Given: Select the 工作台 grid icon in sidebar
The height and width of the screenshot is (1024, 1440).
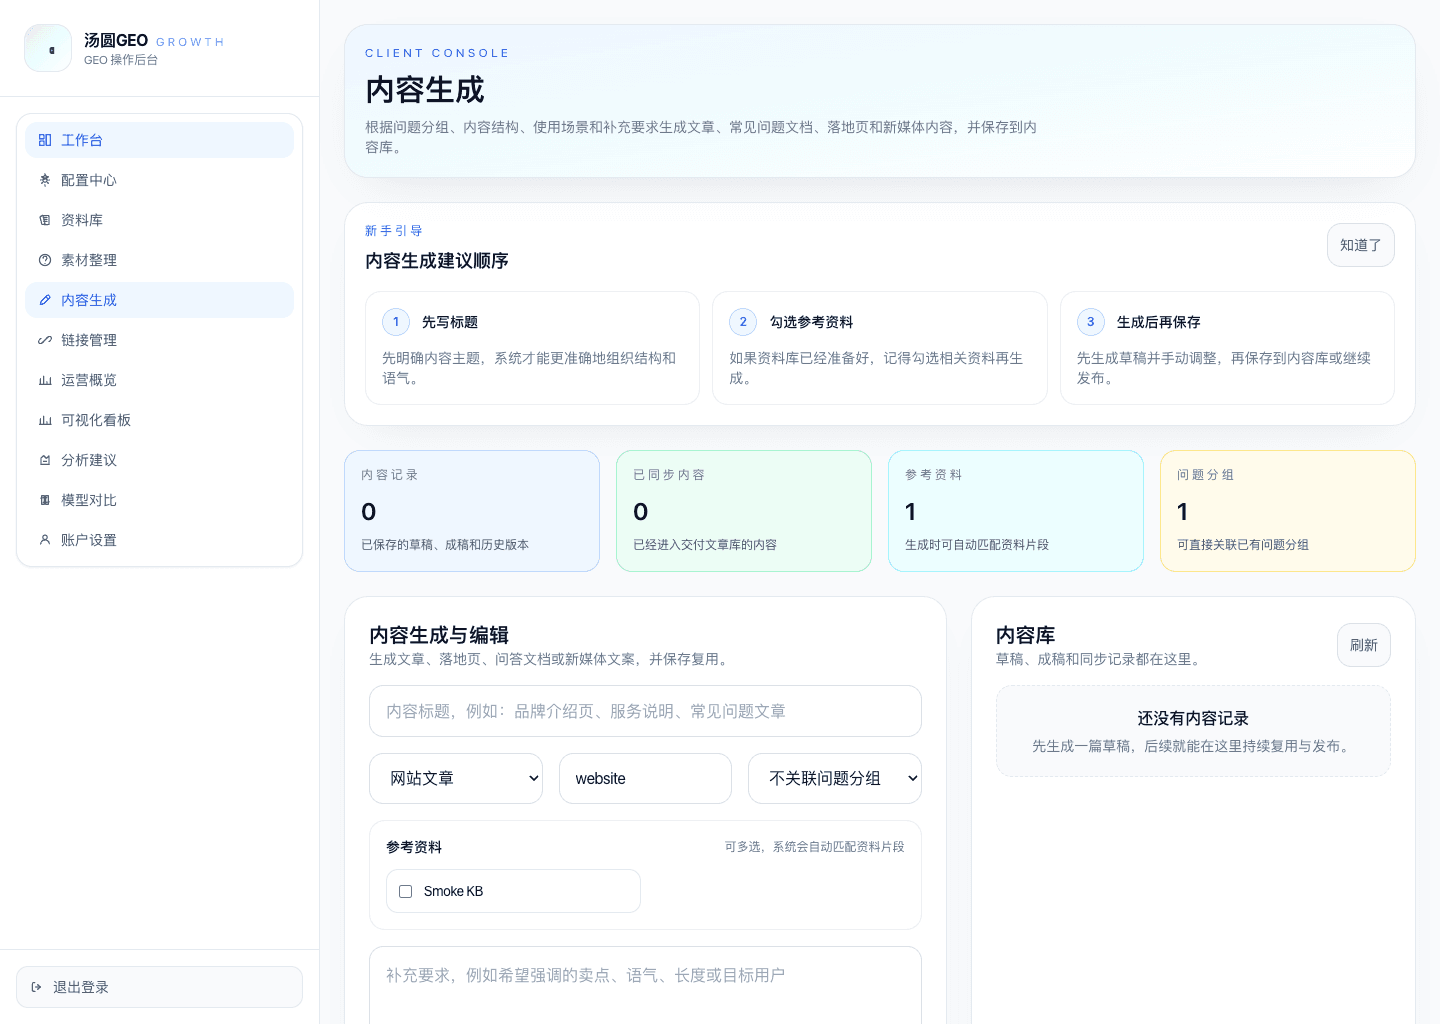Looking at the screenshot, I should pos(45,140).
